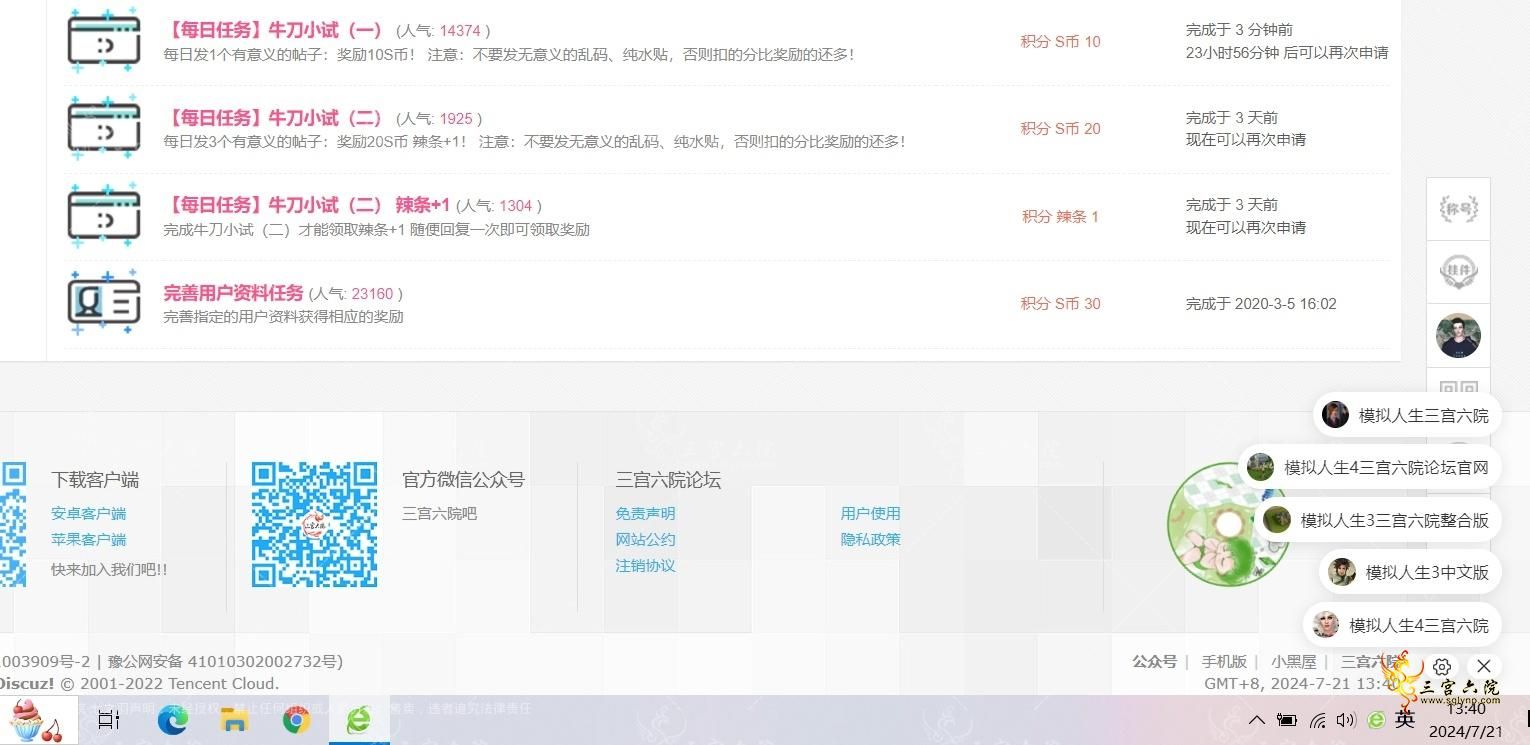Open Task View on the taskbar
The width and height of the screenshot is (1530, 745).
[109, 720]
